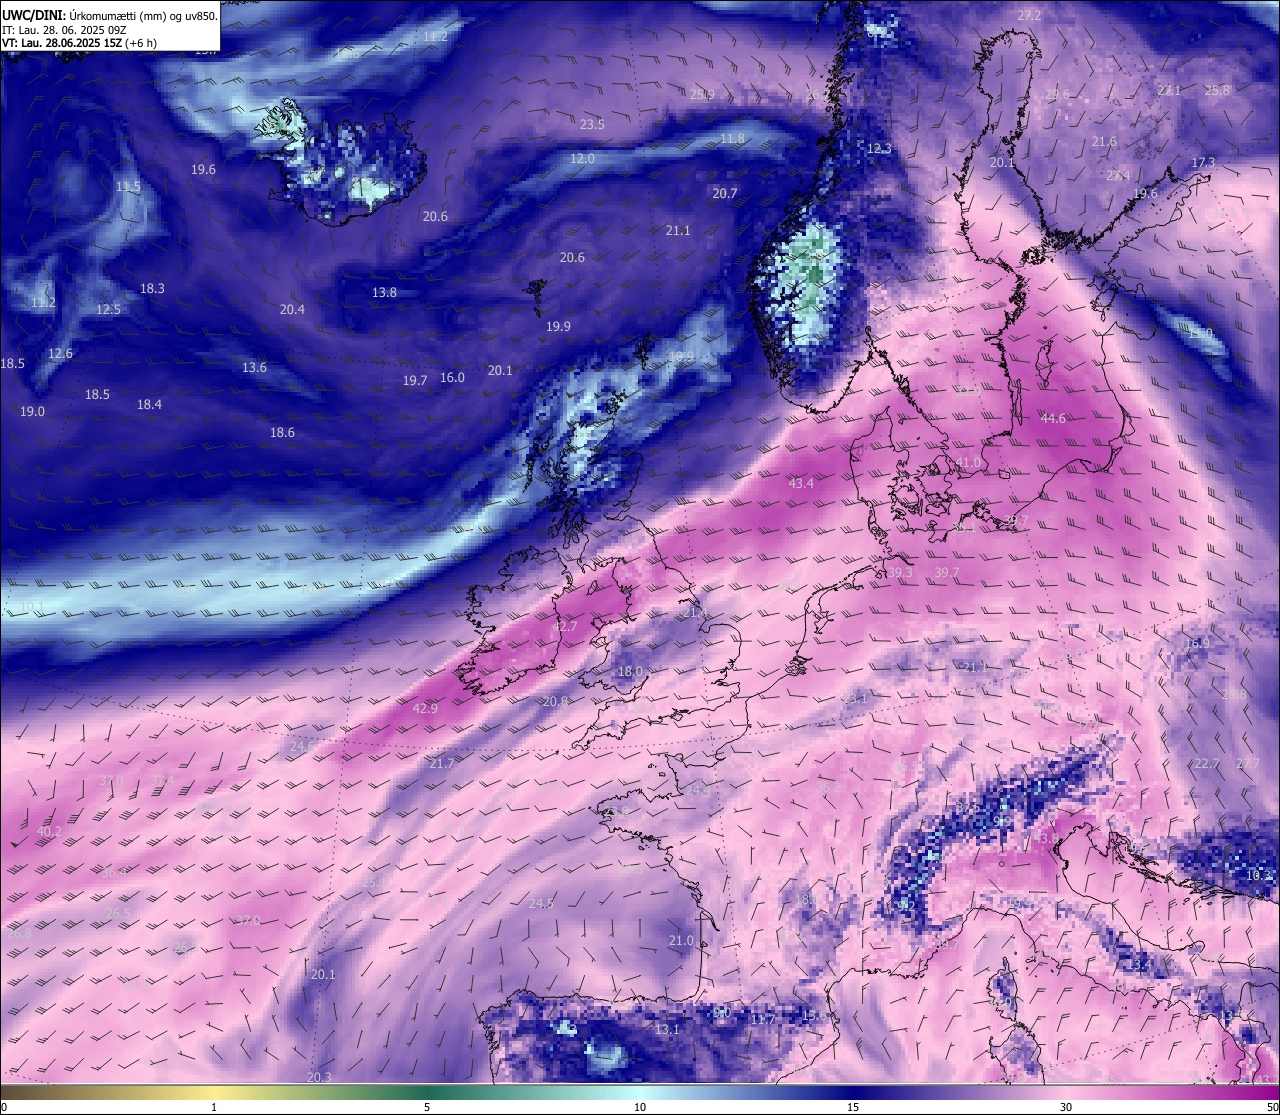
Task: Click the 15 tick on the color scale
Action: pyautogui.click(x=853, y=1106)
